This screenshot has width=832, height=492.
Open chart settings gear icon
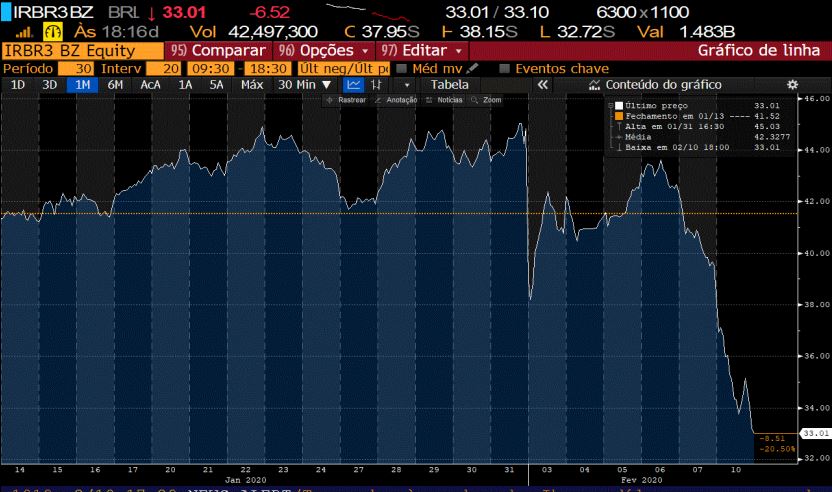792,85
